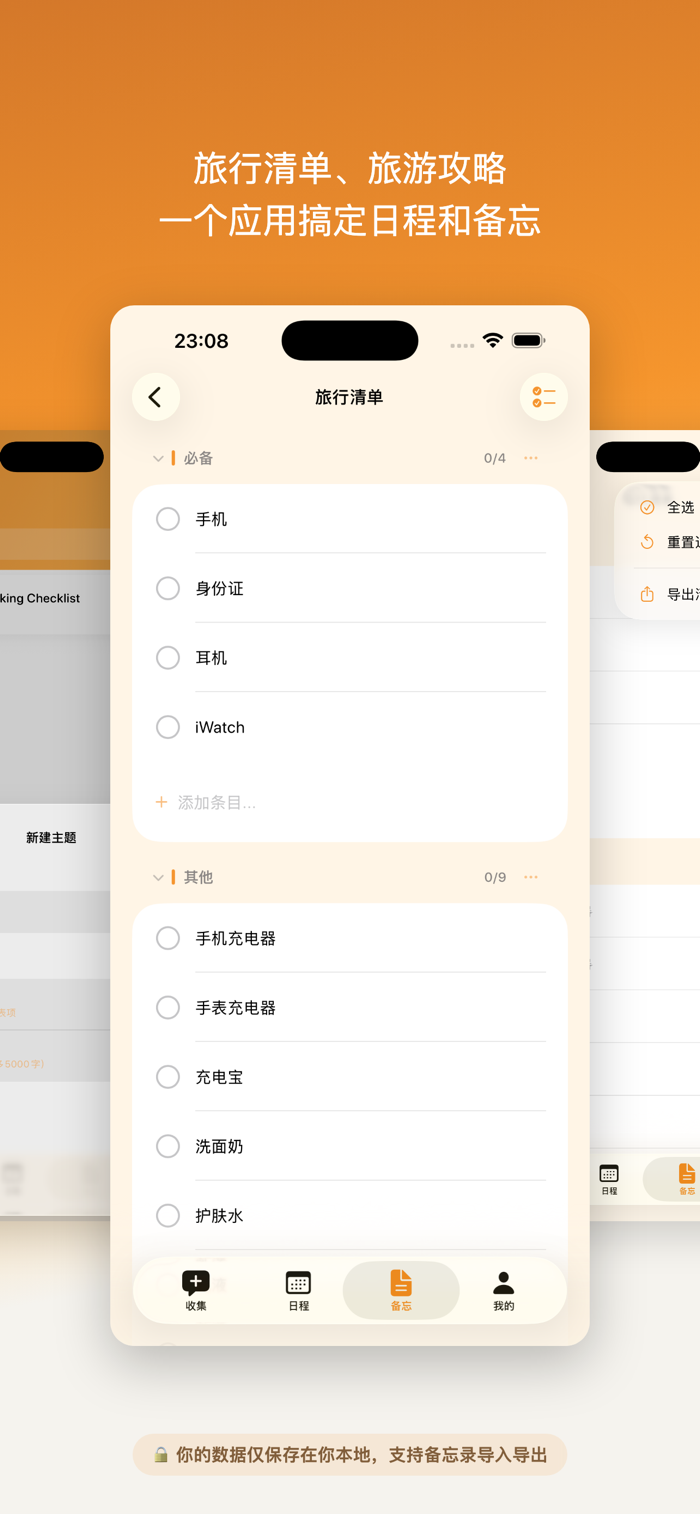
Task: Tap the back arrow button
Action: coord(156,397)
